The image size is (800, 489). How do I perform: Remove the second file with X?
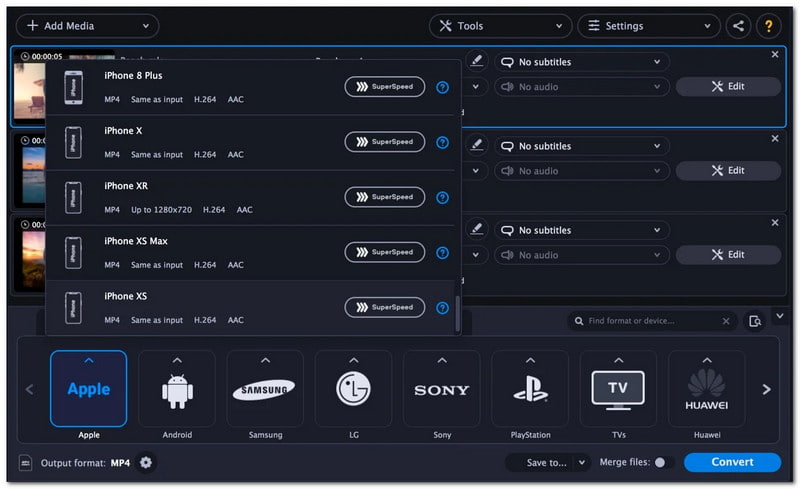pyautogui.click(x=774, y=138)
